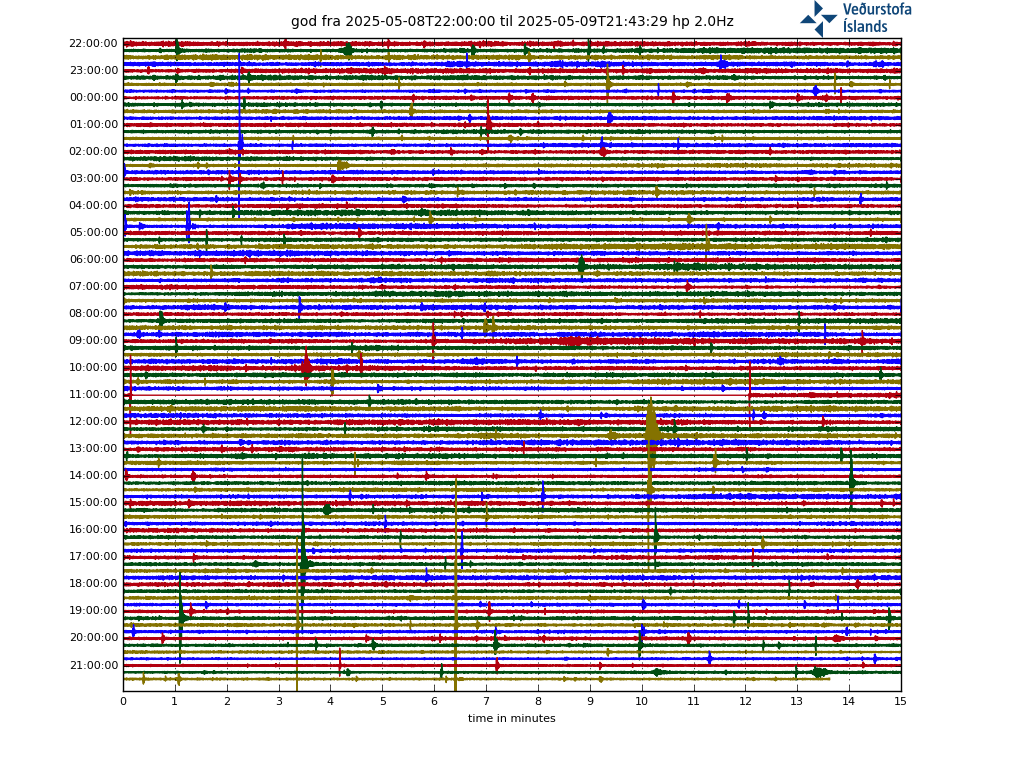Click the 00:00:00 time label
Image resolution: width=1024 pixels, height=768 pixels.
[93, 97]
